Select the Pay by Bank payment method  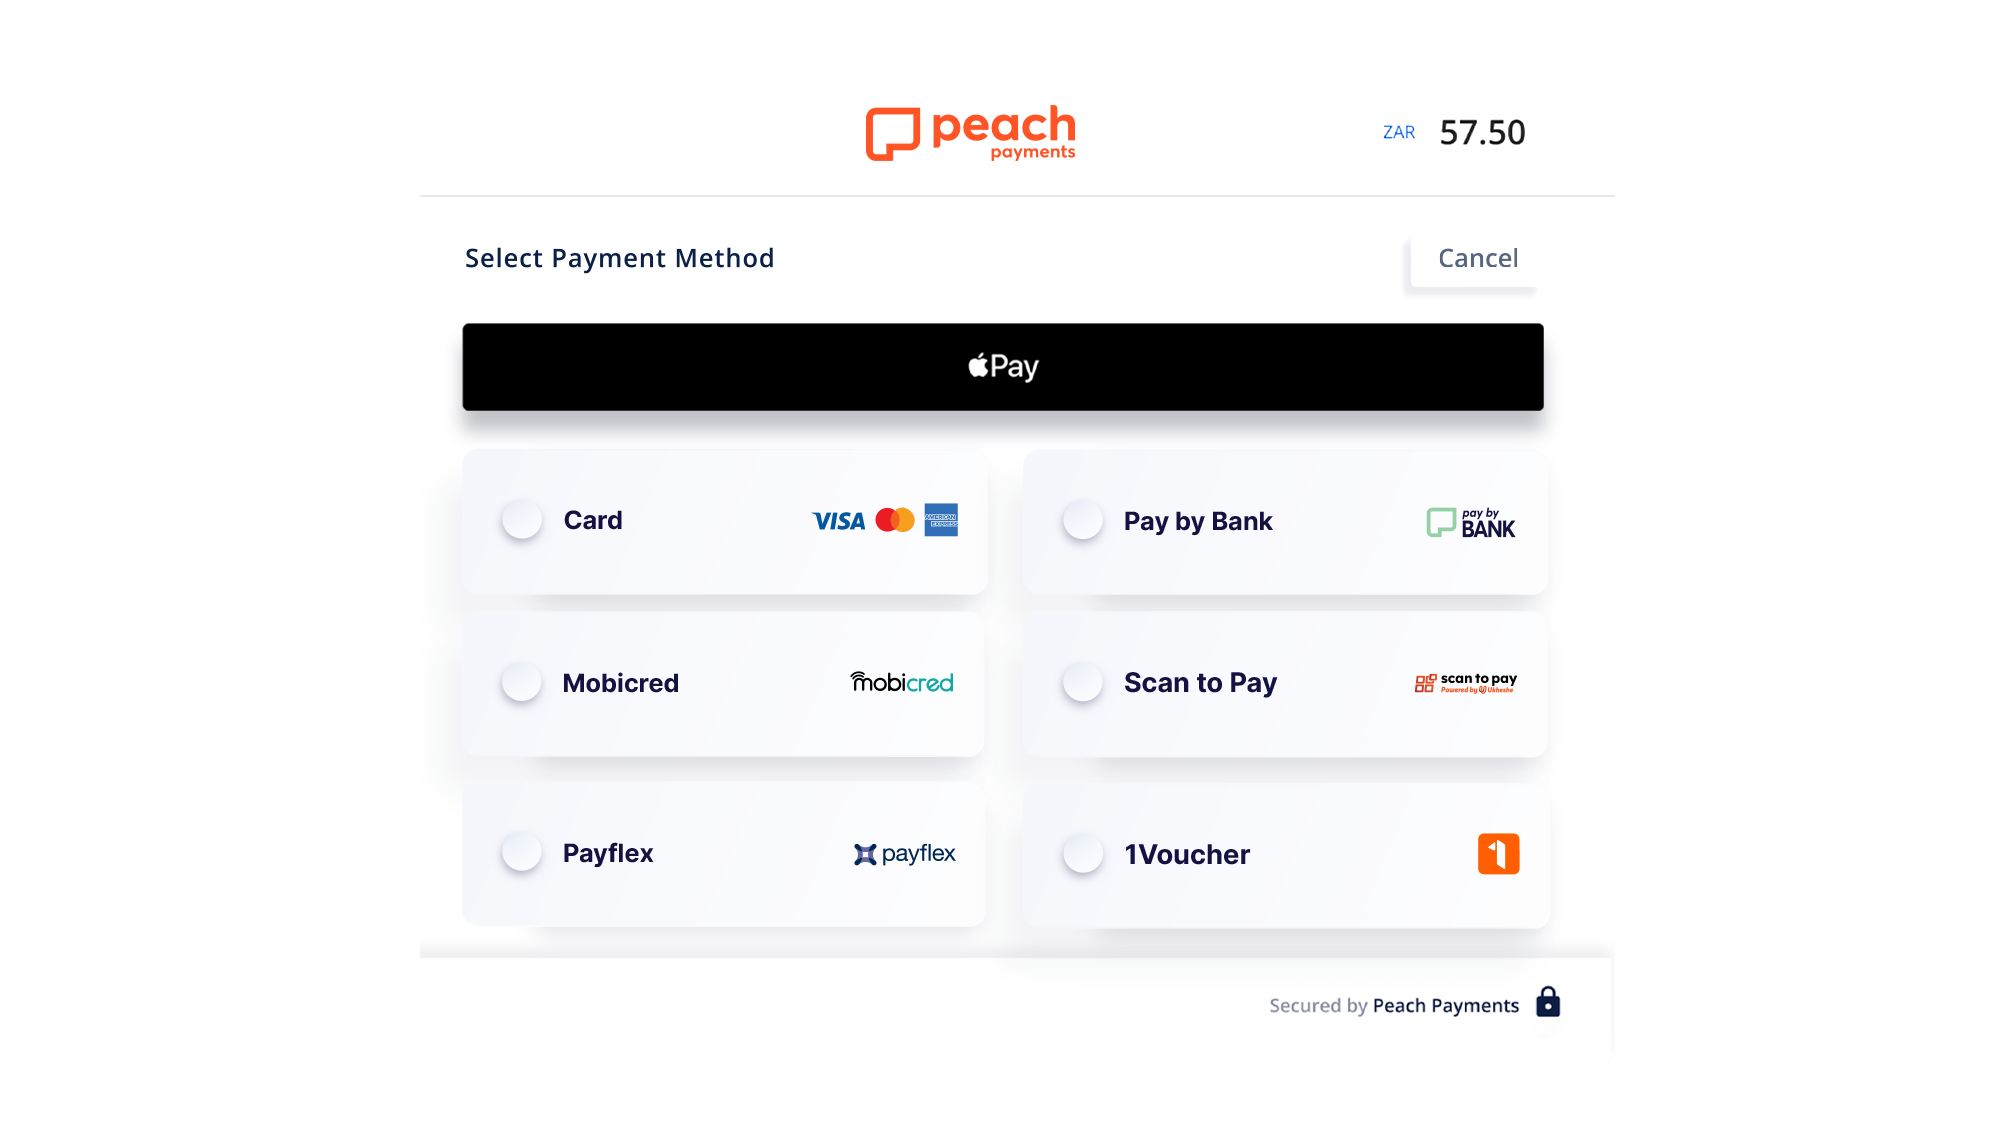(1082, 520)
